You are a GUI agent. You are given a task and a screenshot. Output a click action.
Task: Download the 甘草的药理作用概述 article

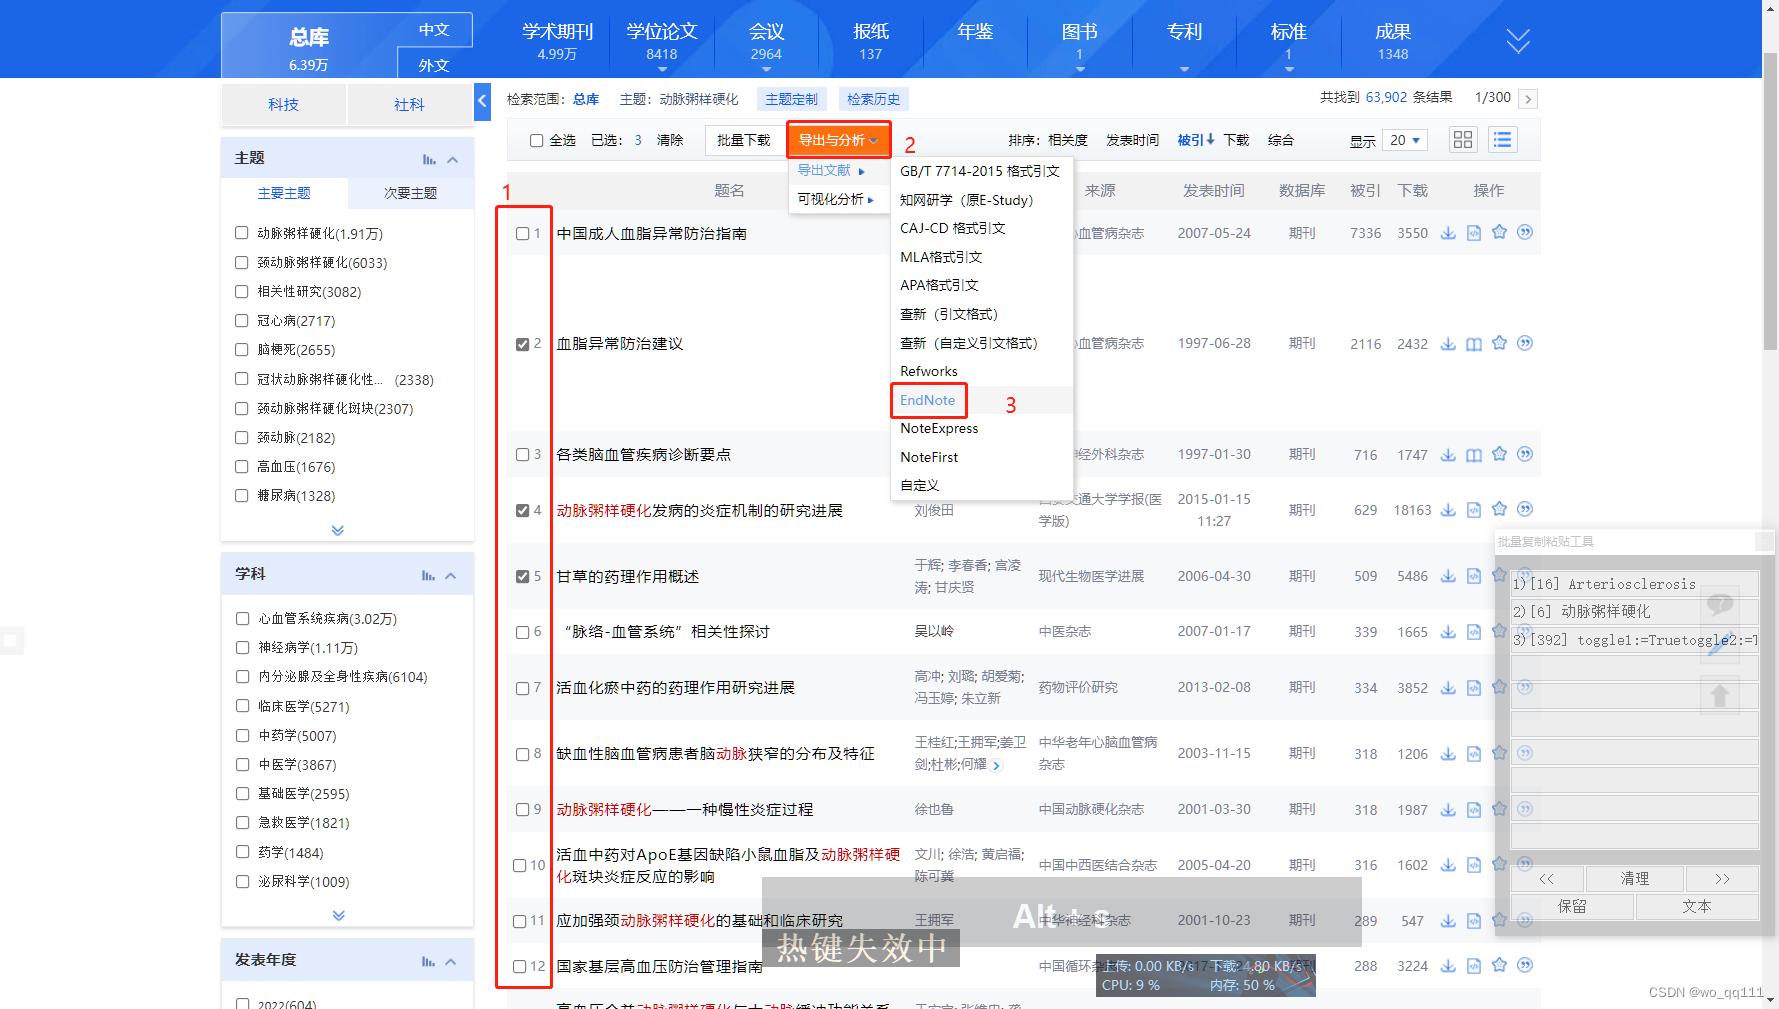point(1448,576)
